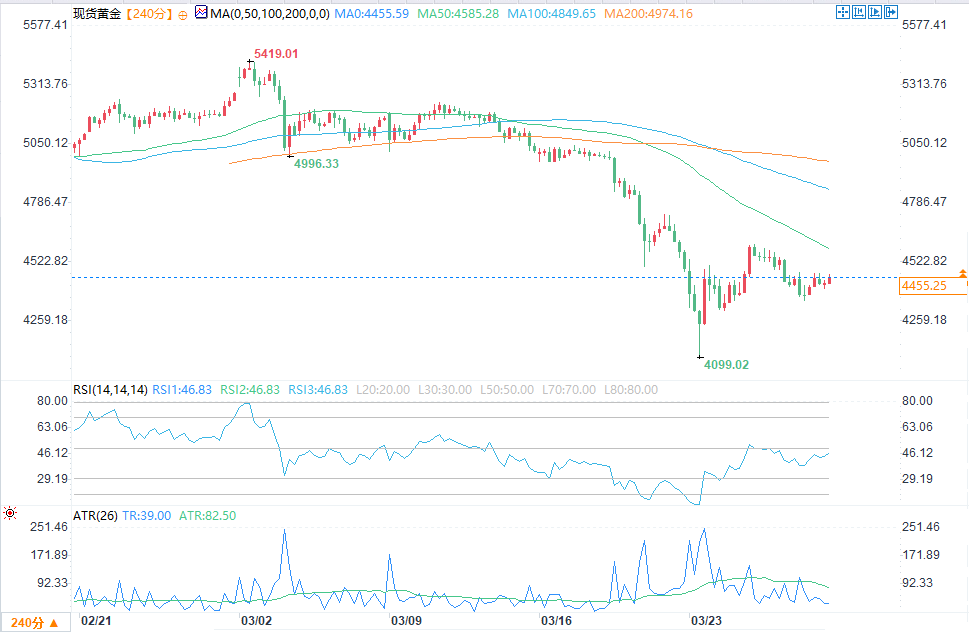Click the 【240分】 period label
969x632 pixels.
pos(148,14)
